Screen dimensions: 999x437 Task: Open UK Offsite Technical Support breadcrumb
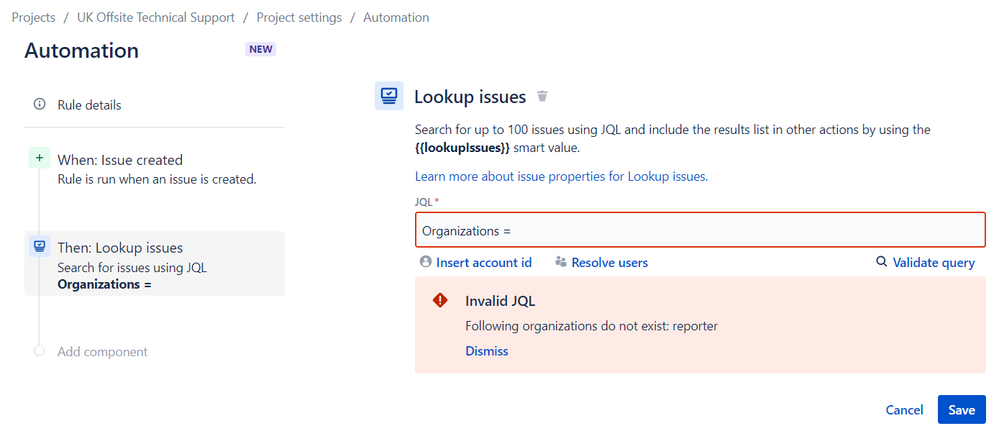pos(156,18)
